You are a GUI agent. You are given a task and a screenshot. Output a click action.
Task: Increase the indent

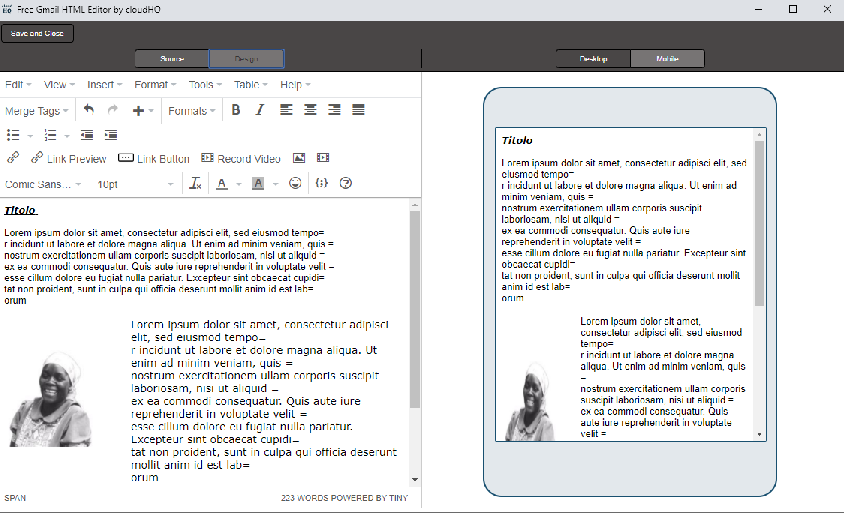tap(111, 135)
